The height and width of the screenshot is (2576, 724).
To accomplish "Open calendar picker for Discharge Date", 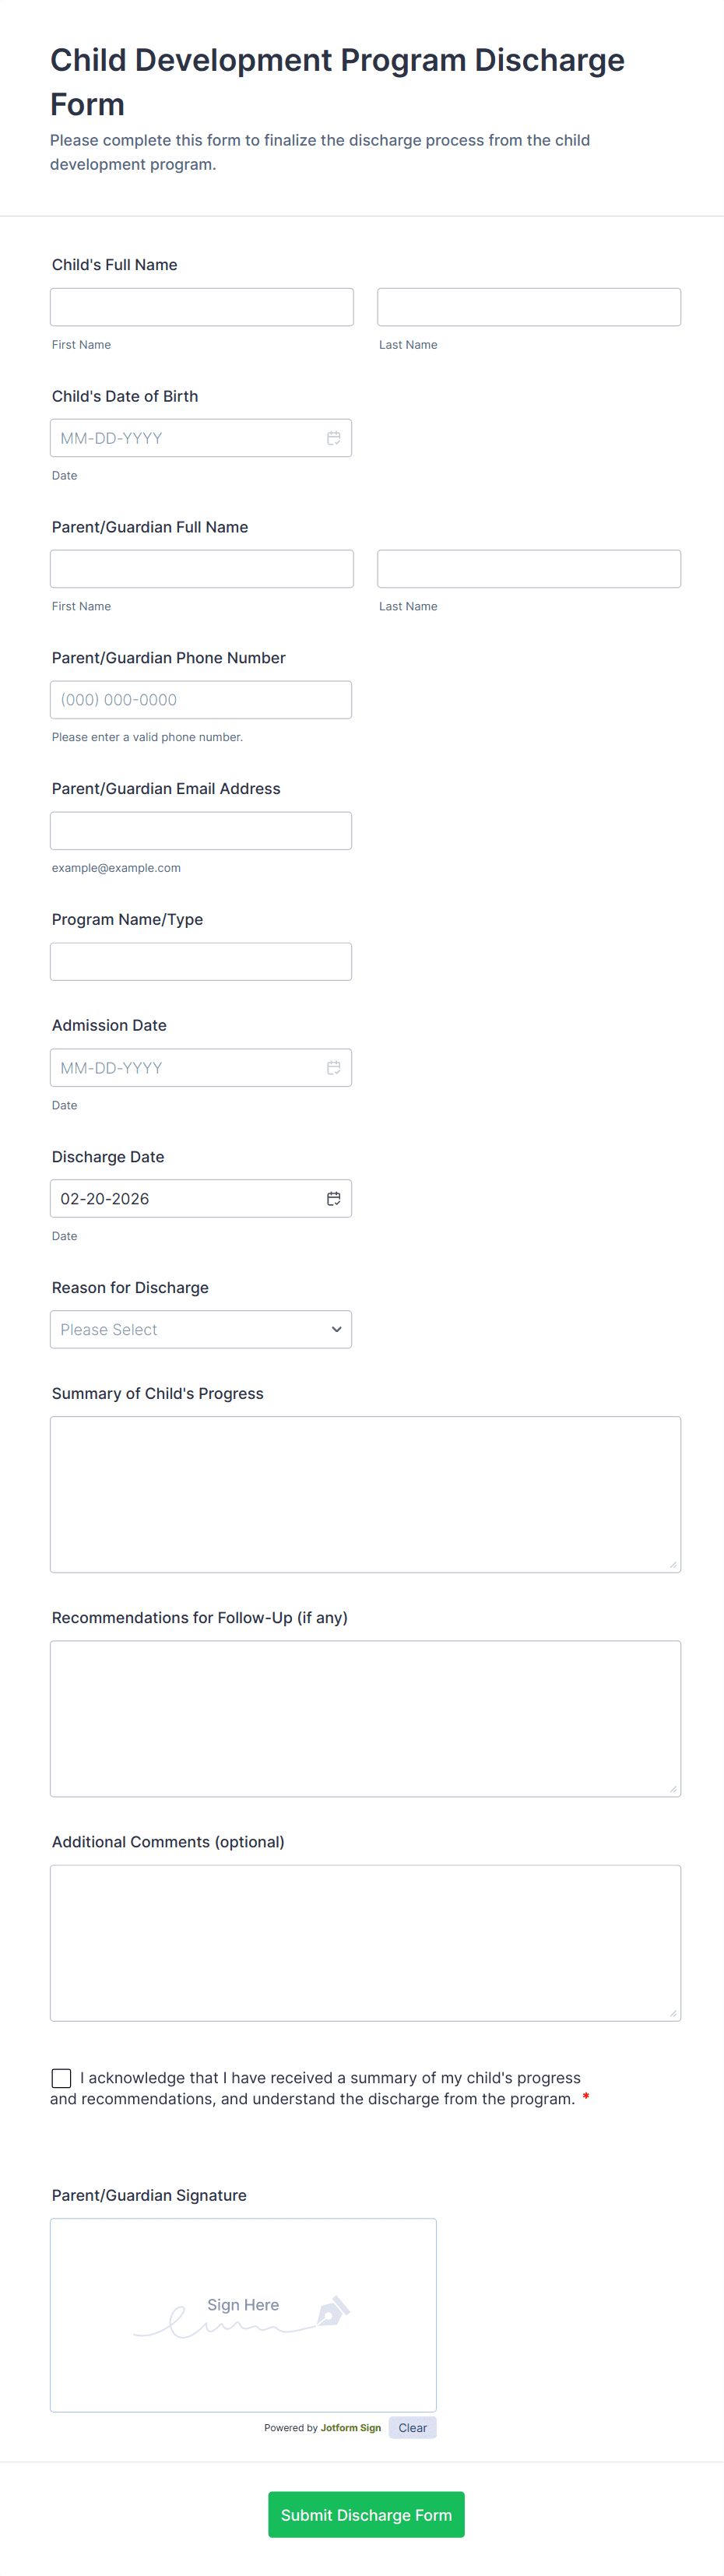I will [x=333, y=1199].
